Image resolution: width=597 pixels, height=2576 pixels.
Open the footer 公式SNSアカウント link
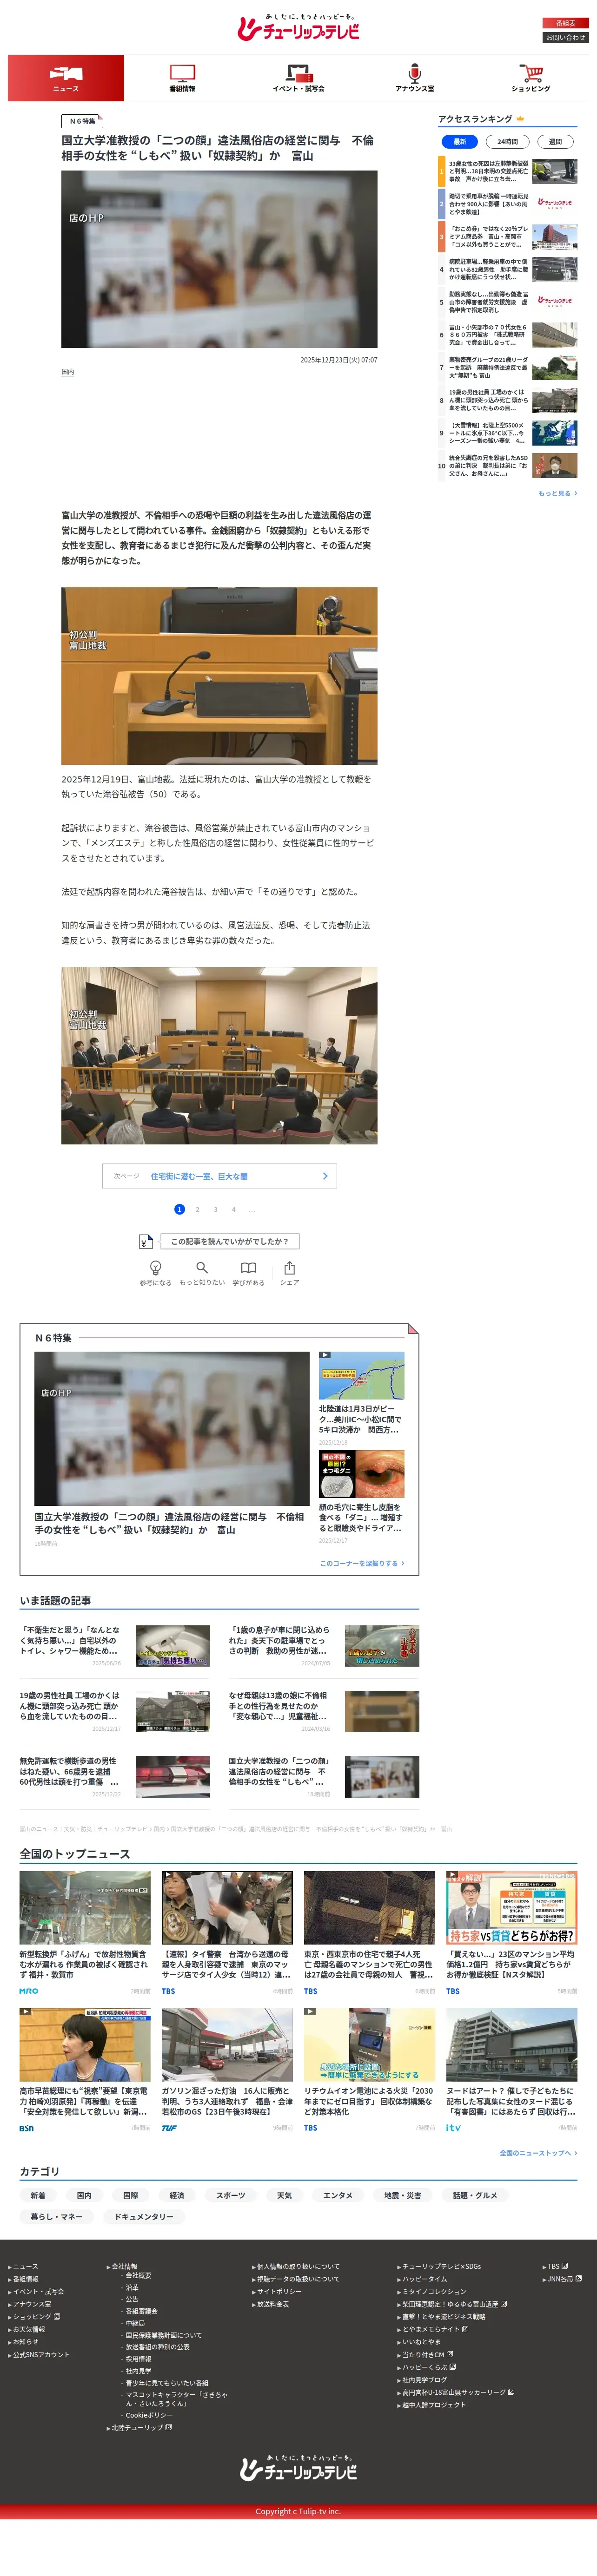point(41,2354)
